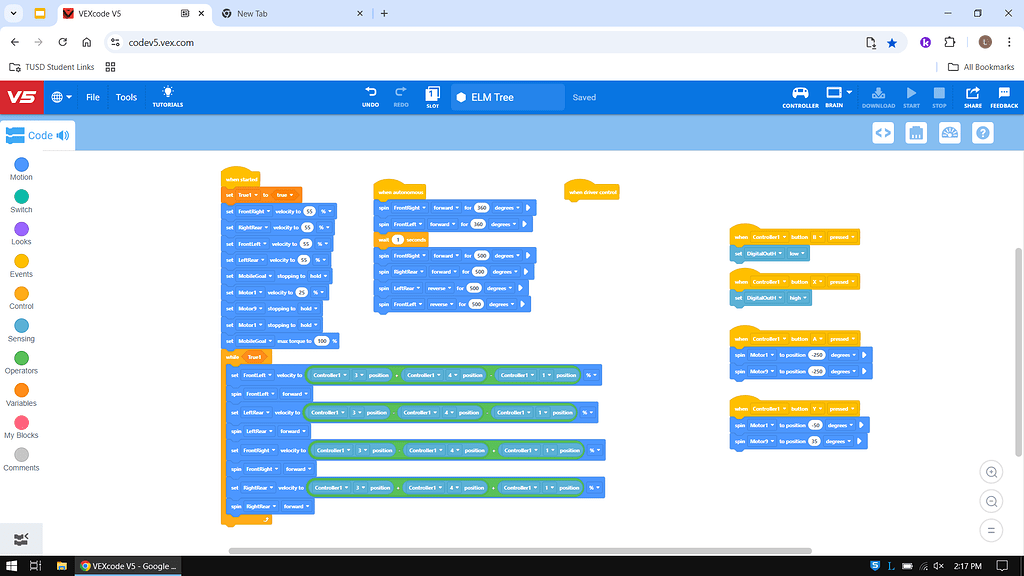Select the Switch block category

coord(21,201)
